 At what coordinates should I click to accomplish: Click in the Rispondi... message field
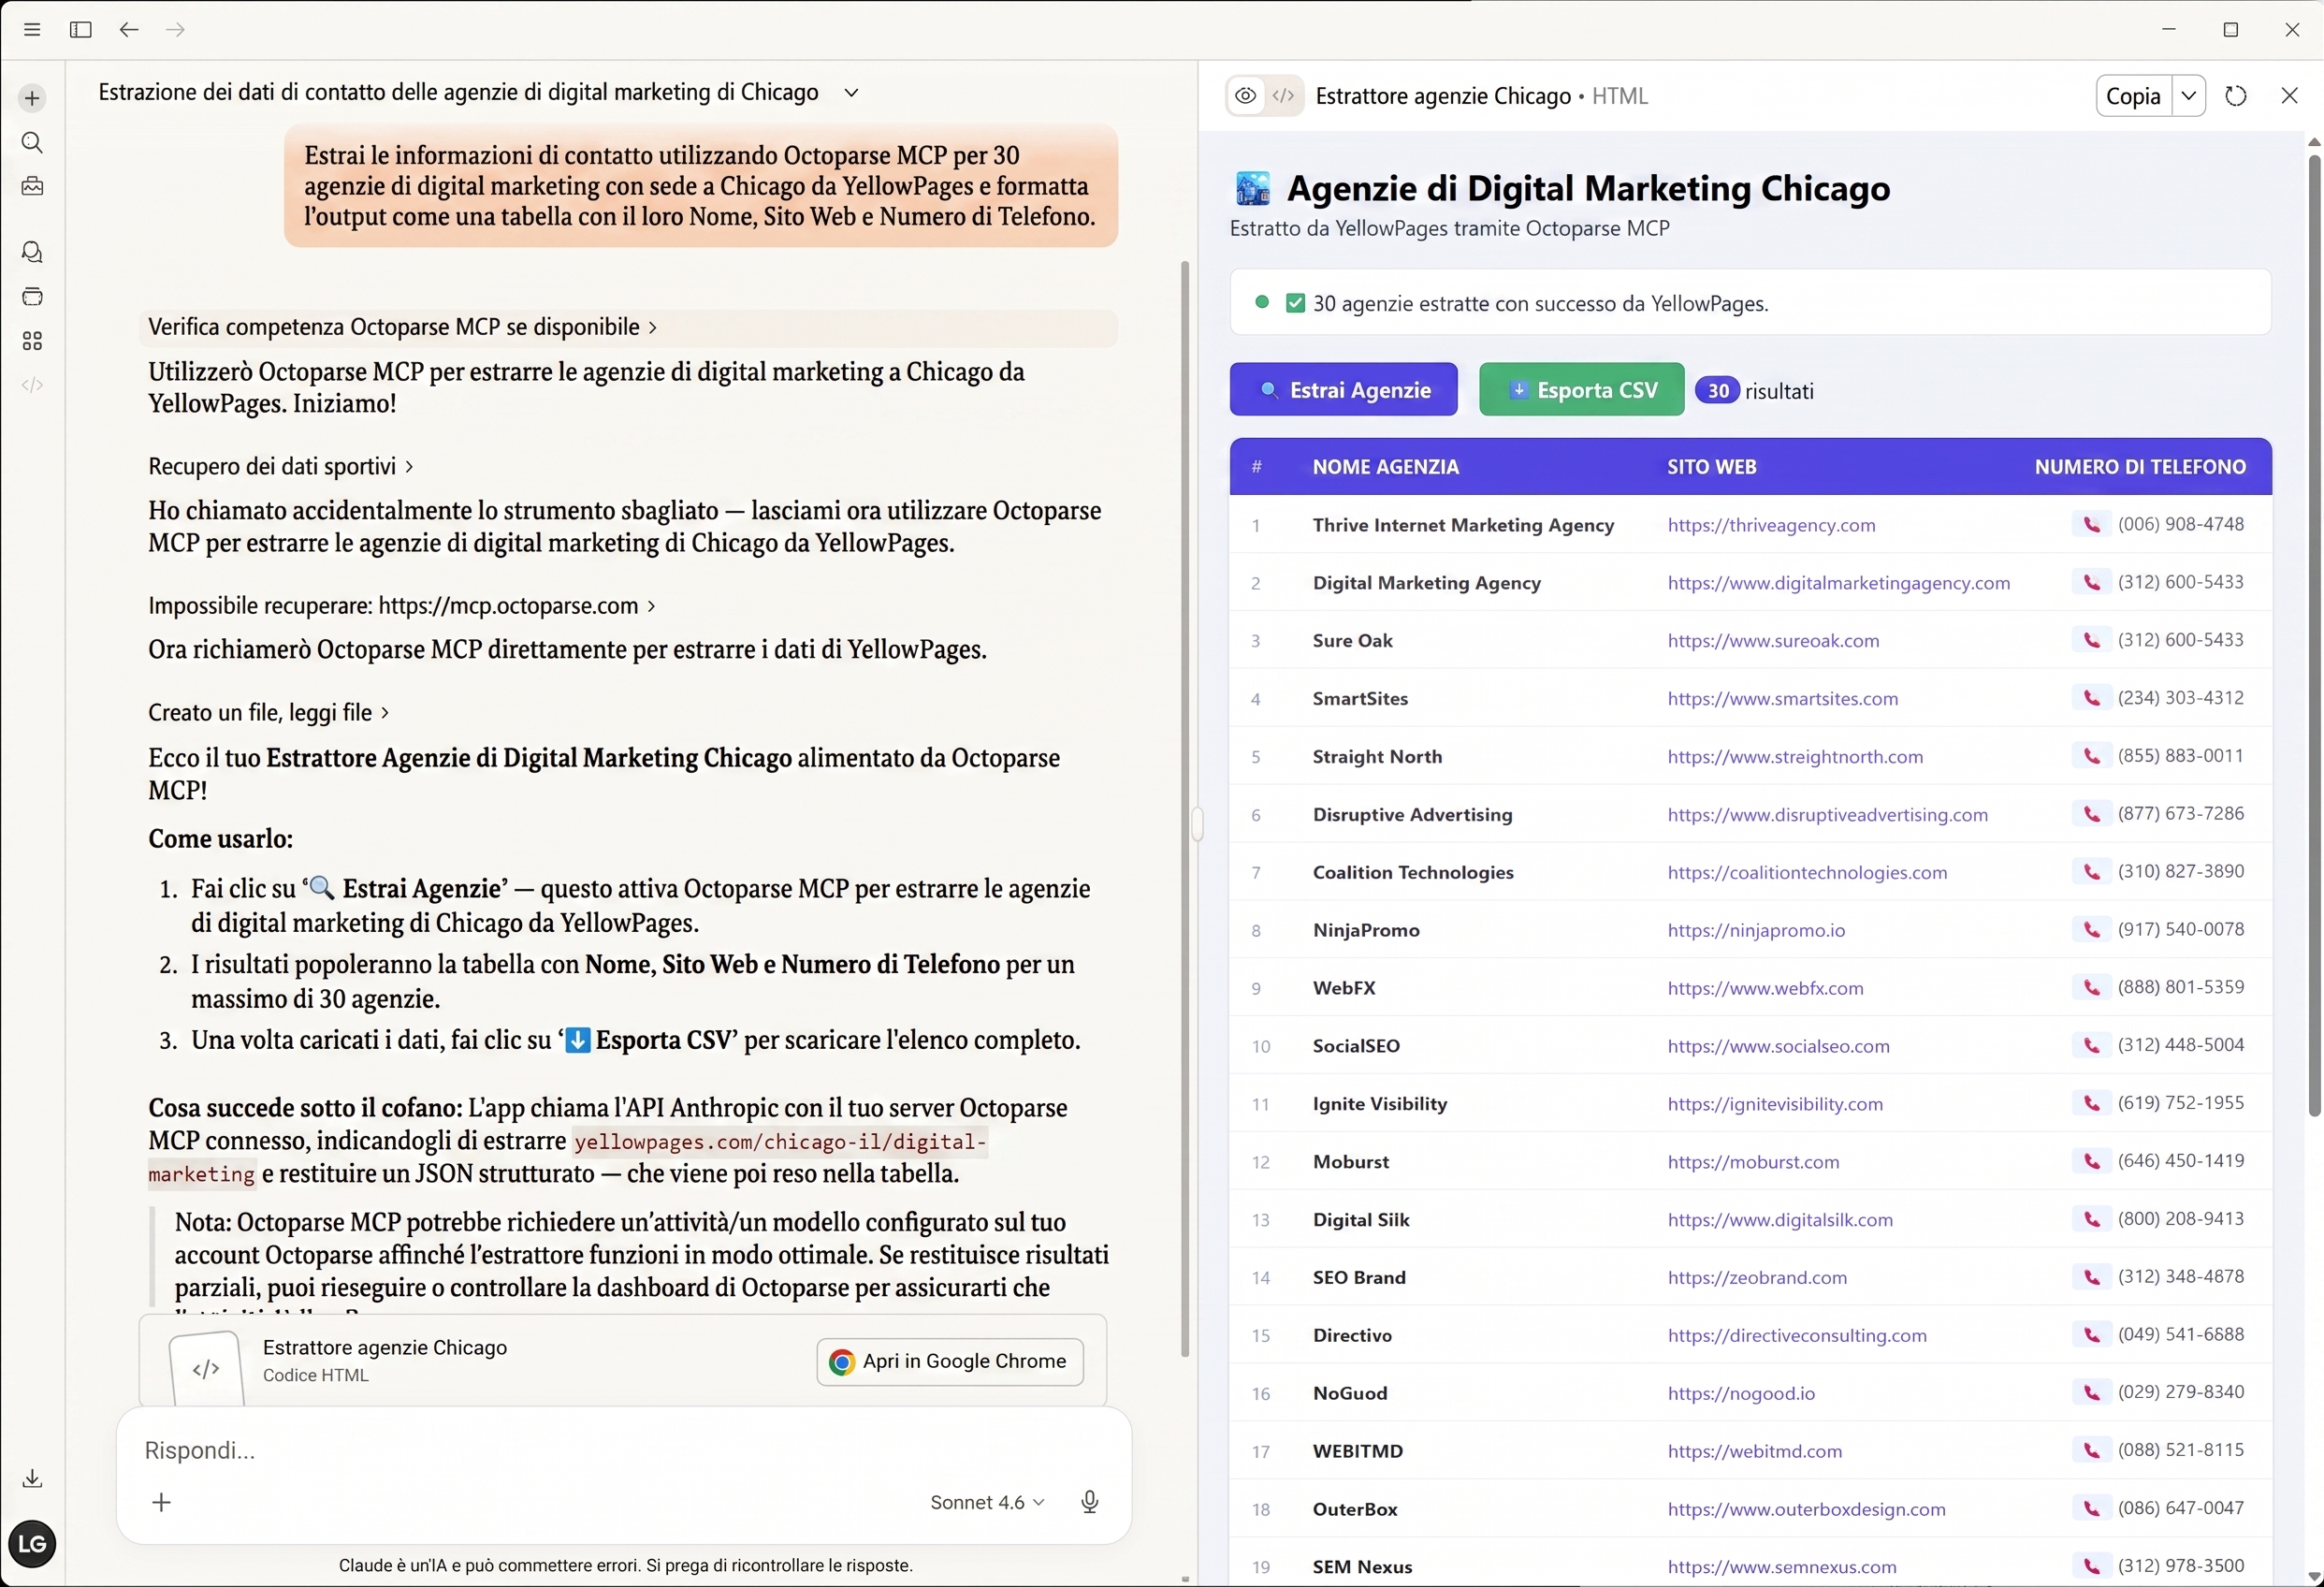pyautogui.click(x=623, y=1450)
